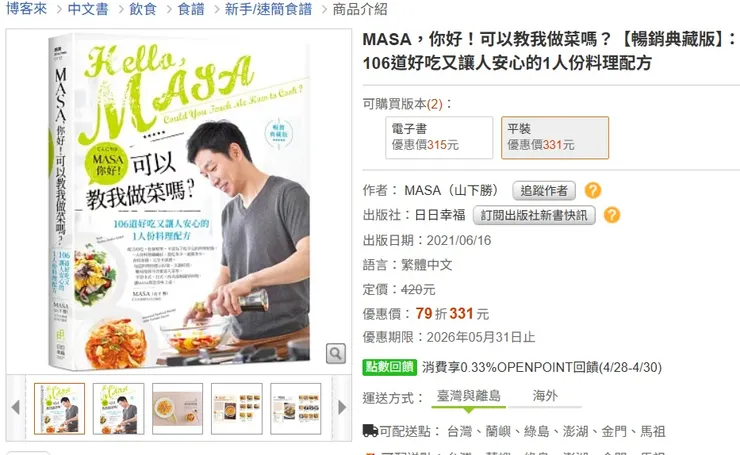Viewport: 740px width, 455px height.
Task: Click the question mark icon beside 訂閱出版社新書快訊
Action: 612,215
